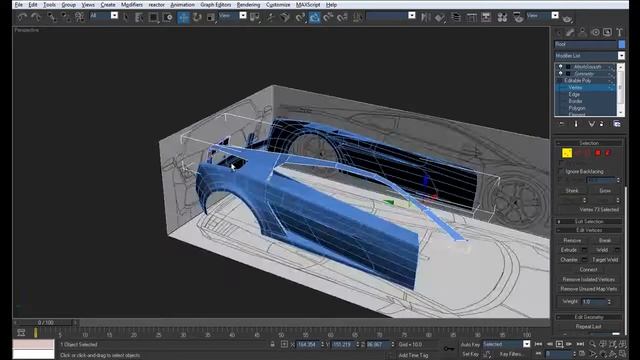Open the reactor menu
The width and height of the screenshot is (640, 360).
coord(156,5)
